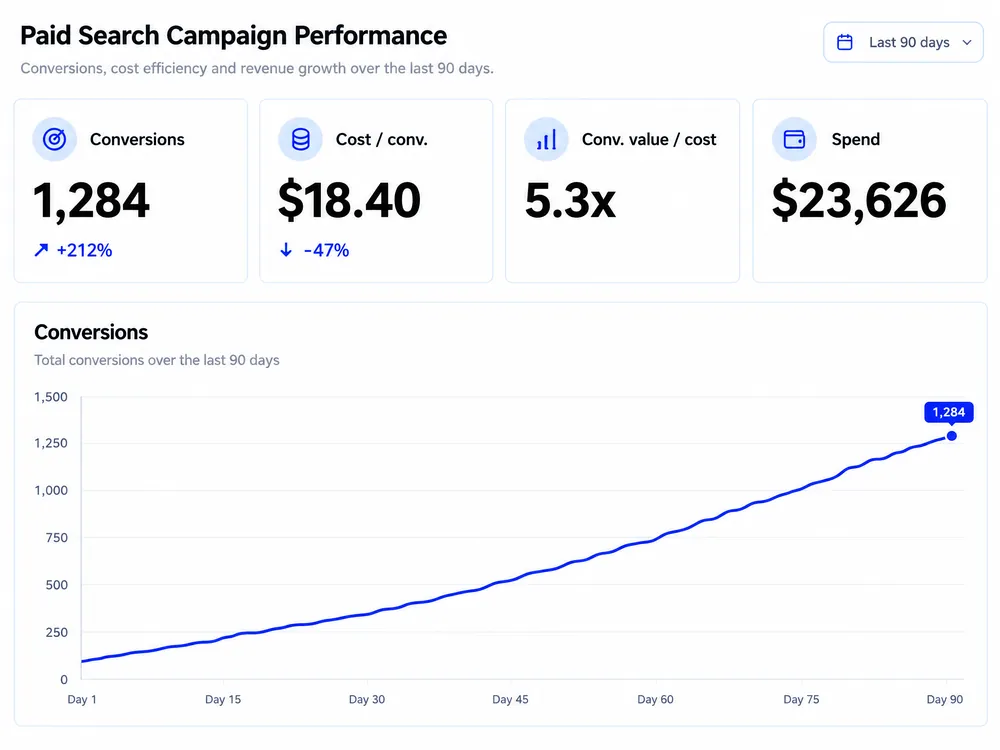Screen dimensions: 1000x750
Task: Select the $23,626 spend value
Action: 859,201
